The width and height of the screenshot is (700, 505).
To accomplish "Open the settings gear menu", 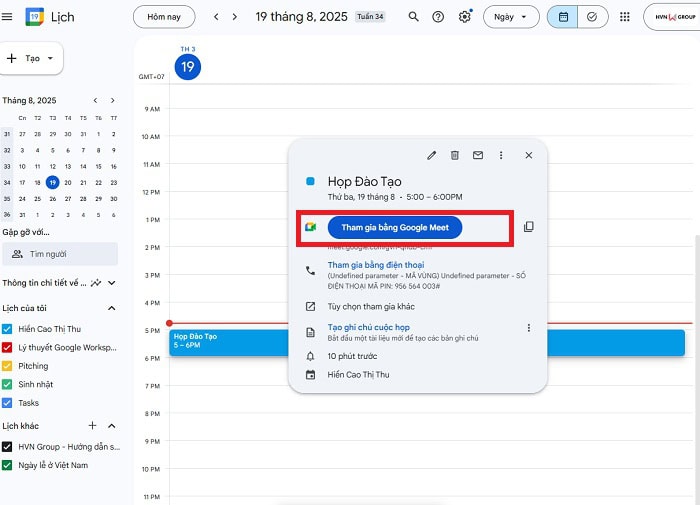I will pyautogui.click(x=465, y=17).
